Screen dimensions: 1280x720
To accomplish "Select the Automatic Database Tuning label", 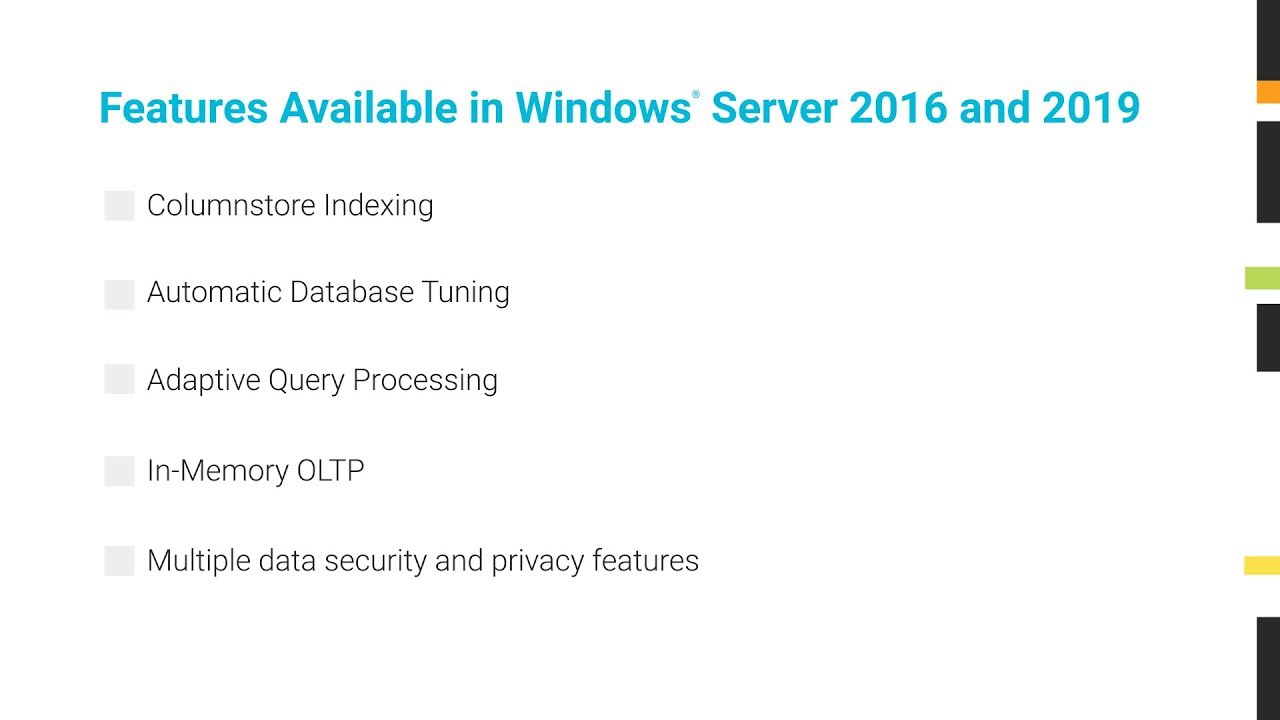I will pos(328,293).
